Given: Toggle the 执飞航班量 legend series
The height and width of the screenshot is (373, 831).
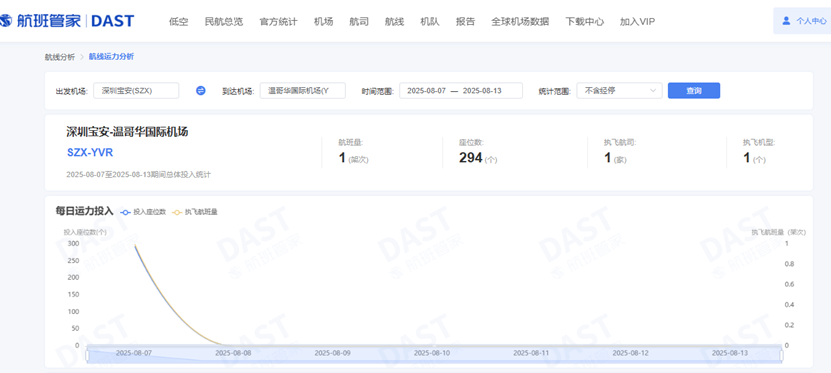Looking at the screenshot, I should [195, 211].
